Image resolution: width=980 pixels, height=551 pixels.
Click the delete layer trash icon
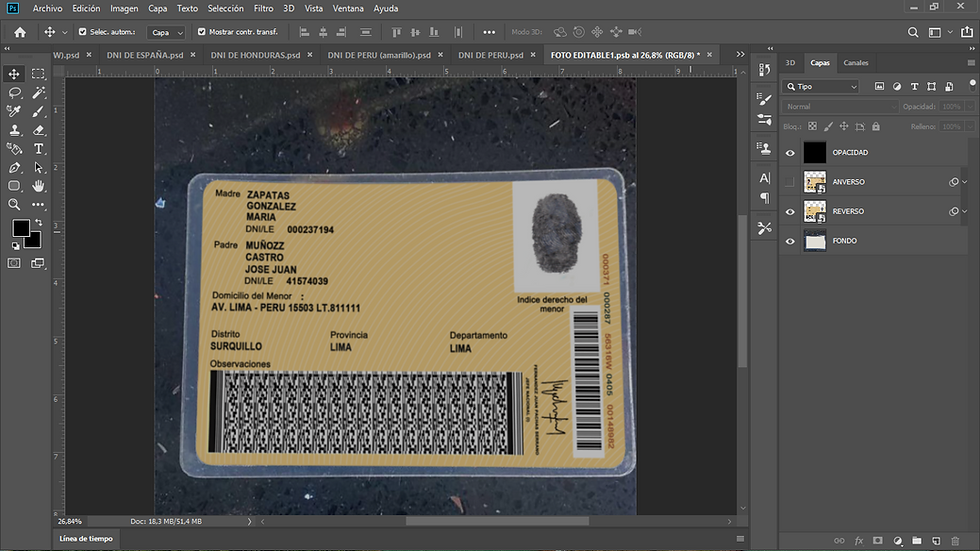coord(955,540)
